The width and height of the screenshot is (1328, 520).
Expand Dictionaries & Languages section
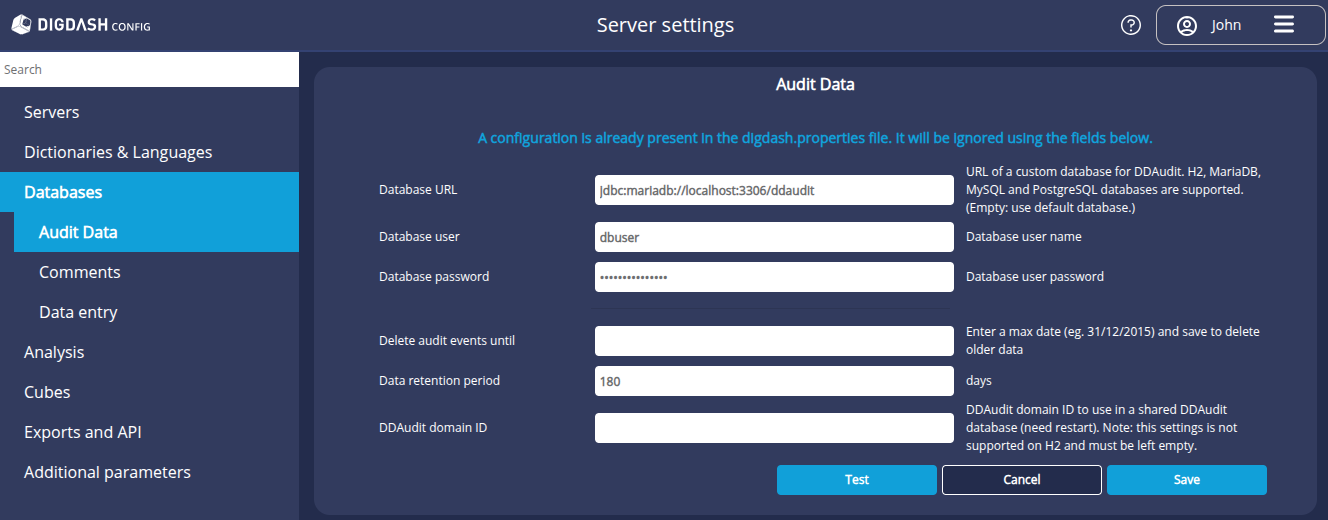tap(118, 152)
